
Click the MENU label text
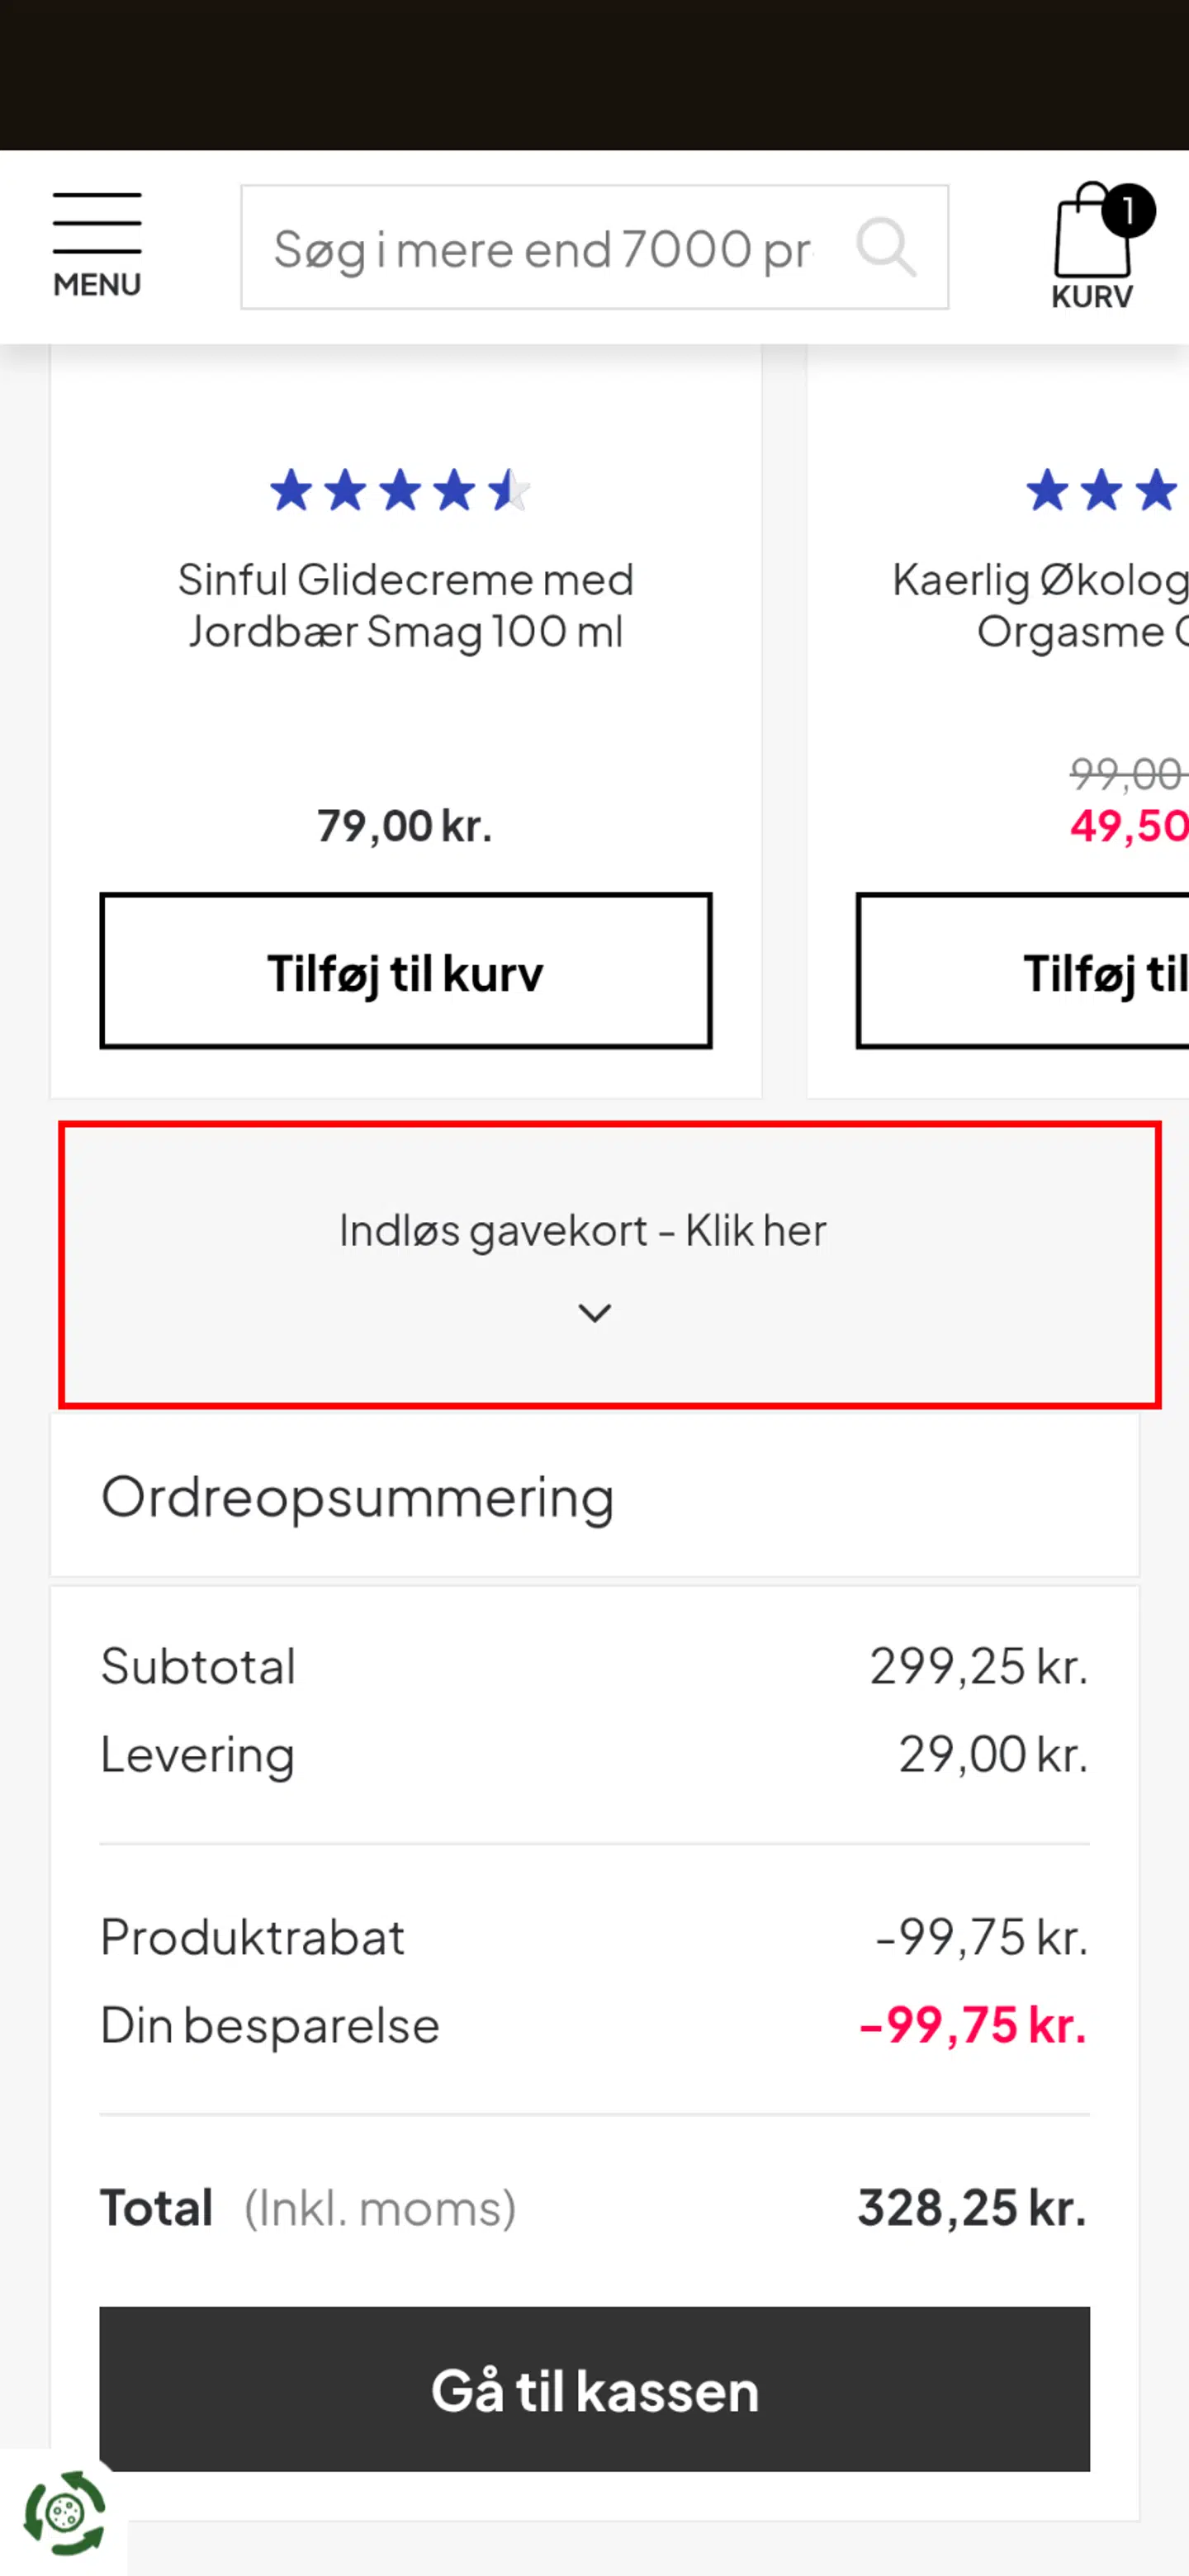tap(97, 285)
